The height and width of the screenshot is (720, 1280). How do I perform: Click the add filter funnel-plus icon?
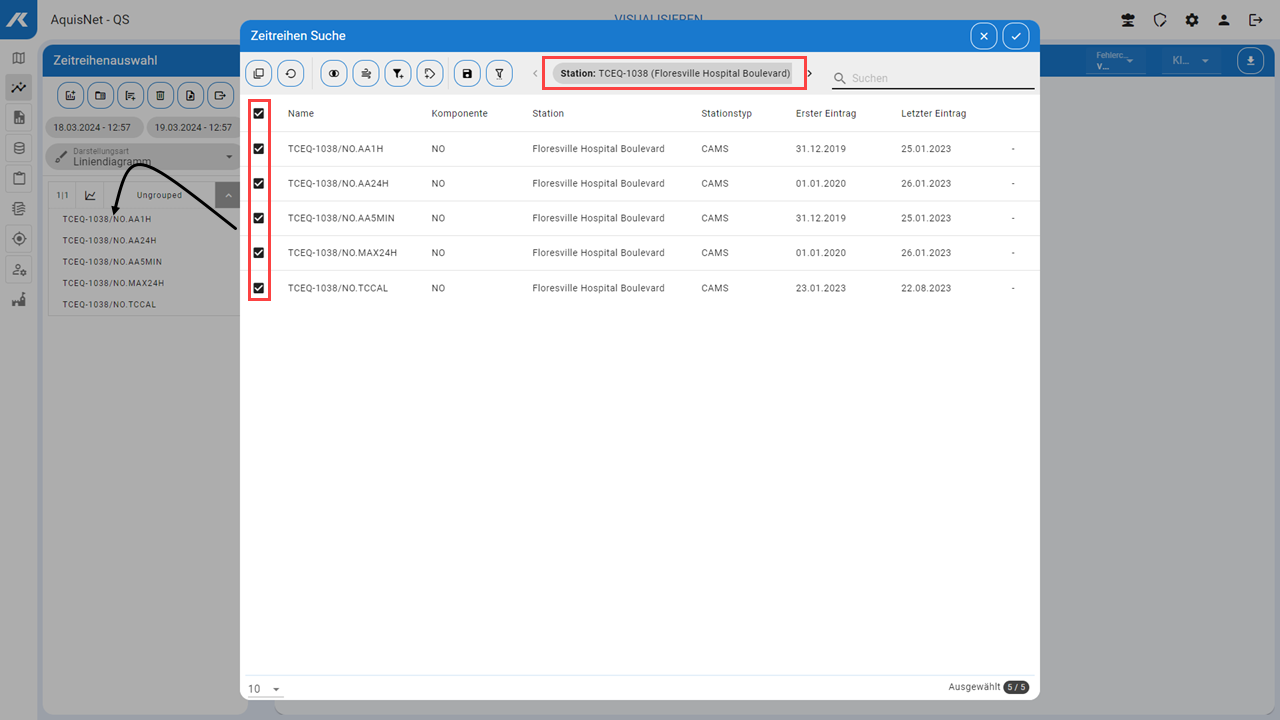point(398,73)
